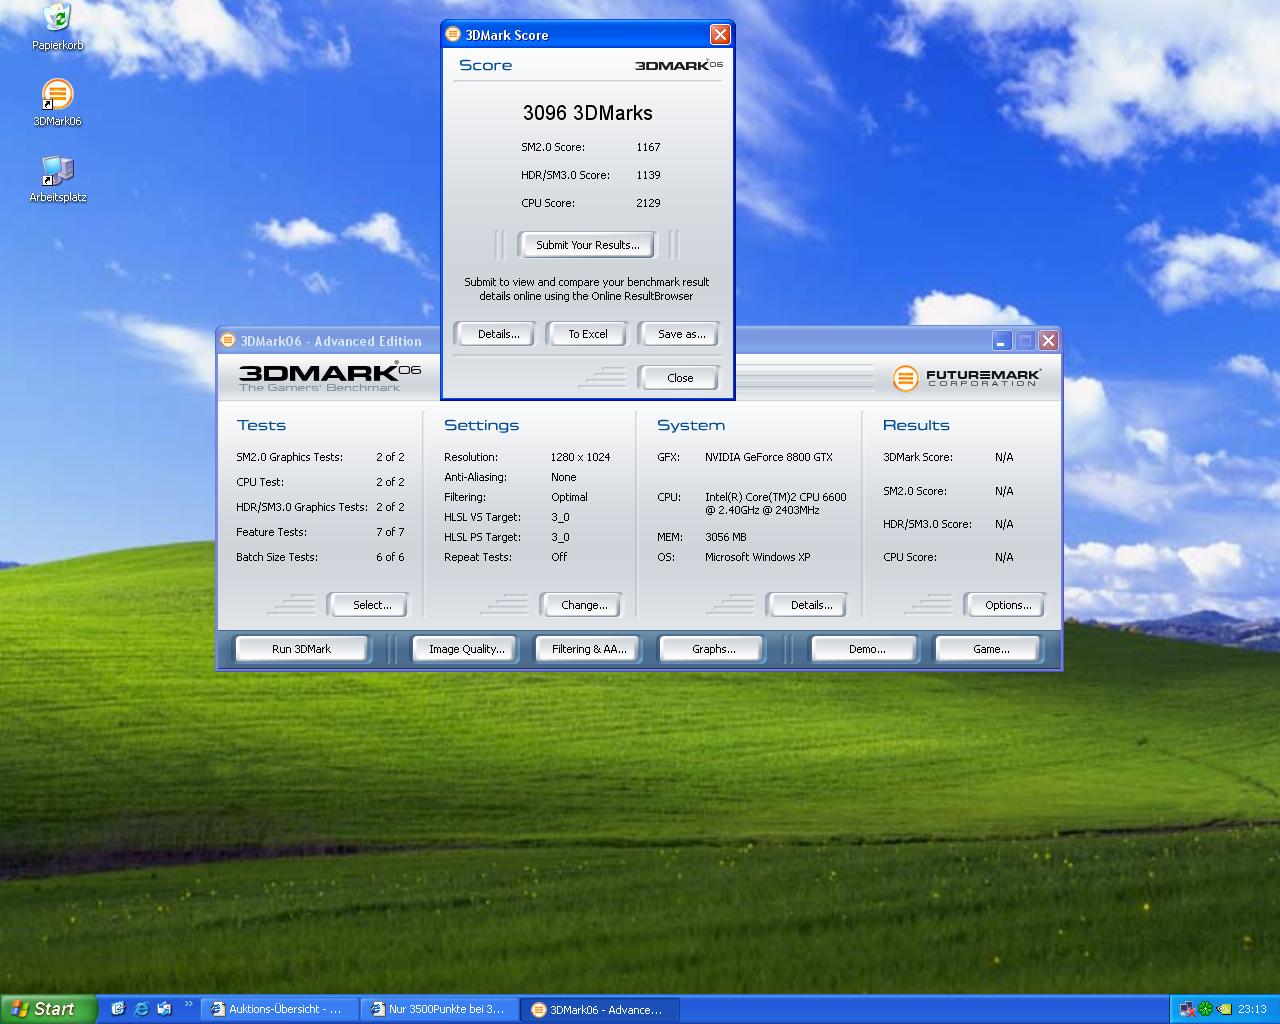The height and width of the screenshot is (1024, 1280).
Task: Open the Papierkorb recycle bin icon
Action: click(57, 18)
